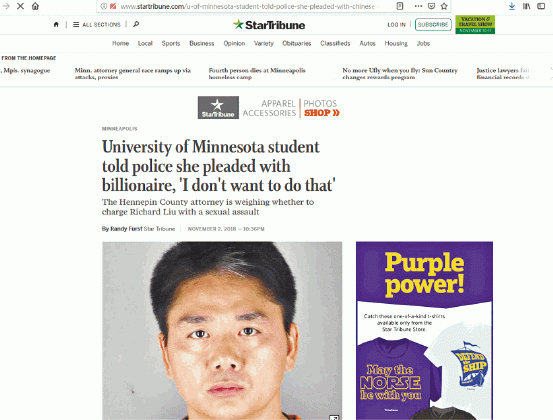Open the Obituaries navigation tab

(x=297, y=43)
